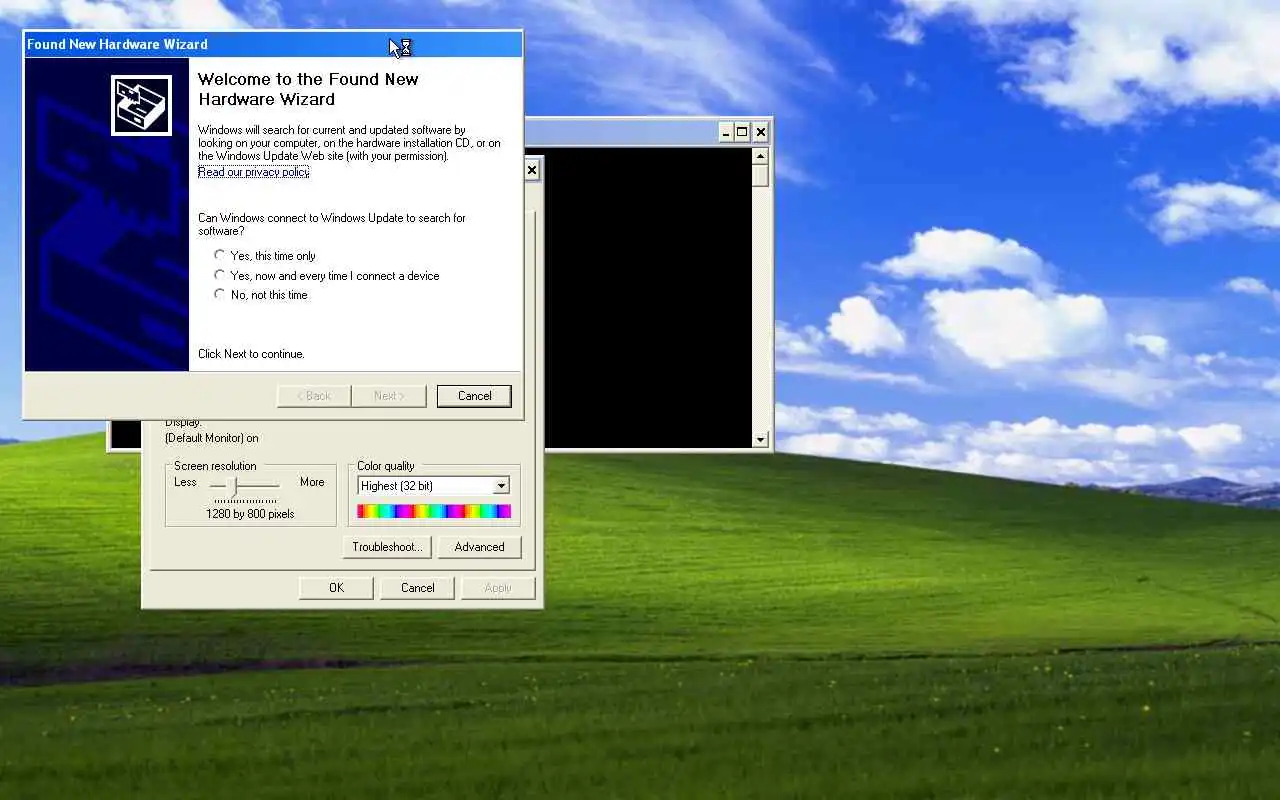Cancel the Display Properties dialog
Image resolution: width=1280 pixels, height=800 pixels.
pyautogui.click(x=417, y=588)
